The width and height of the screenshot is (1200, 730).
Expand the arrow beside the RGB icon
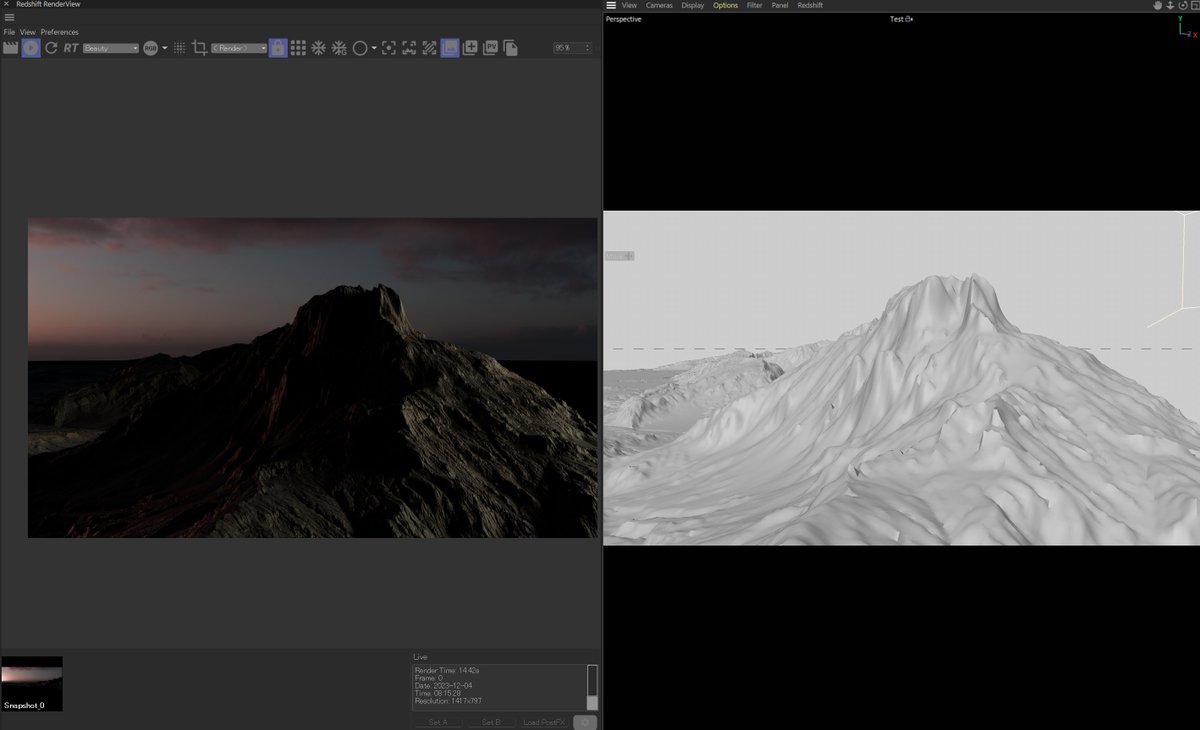(x=165, y=48)
